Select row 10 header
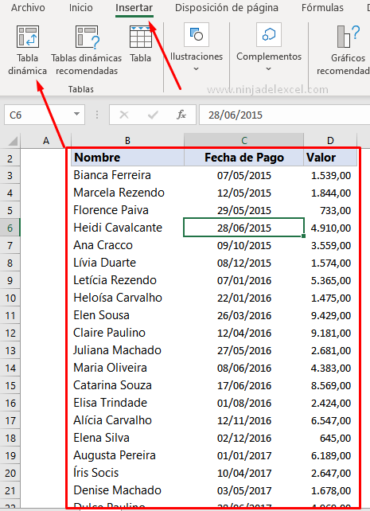This screenshot has width=370, height=511. click(10, 298)
